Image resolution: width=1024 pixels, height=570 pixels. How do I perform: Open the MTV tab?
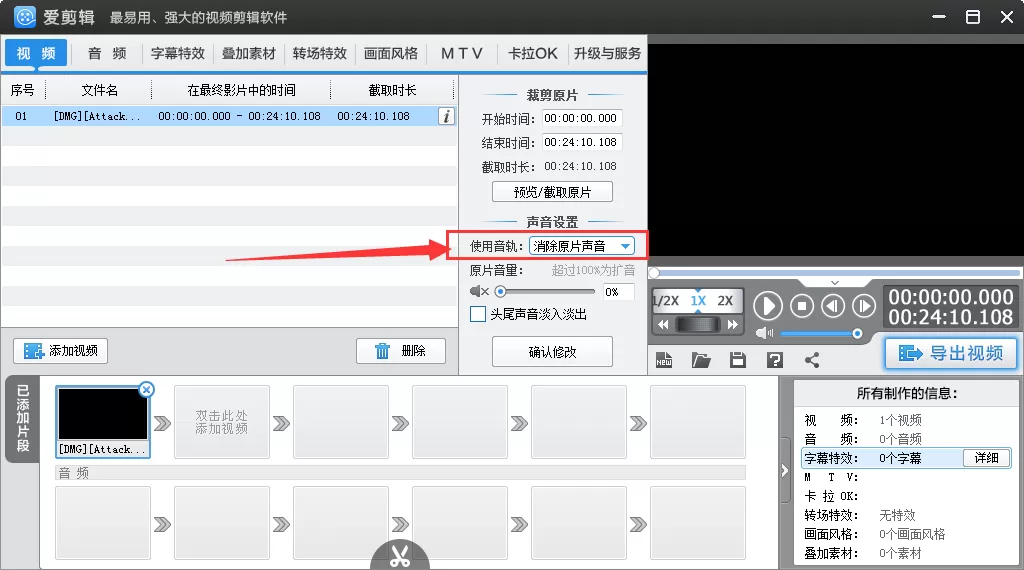[x=462, y=54]
